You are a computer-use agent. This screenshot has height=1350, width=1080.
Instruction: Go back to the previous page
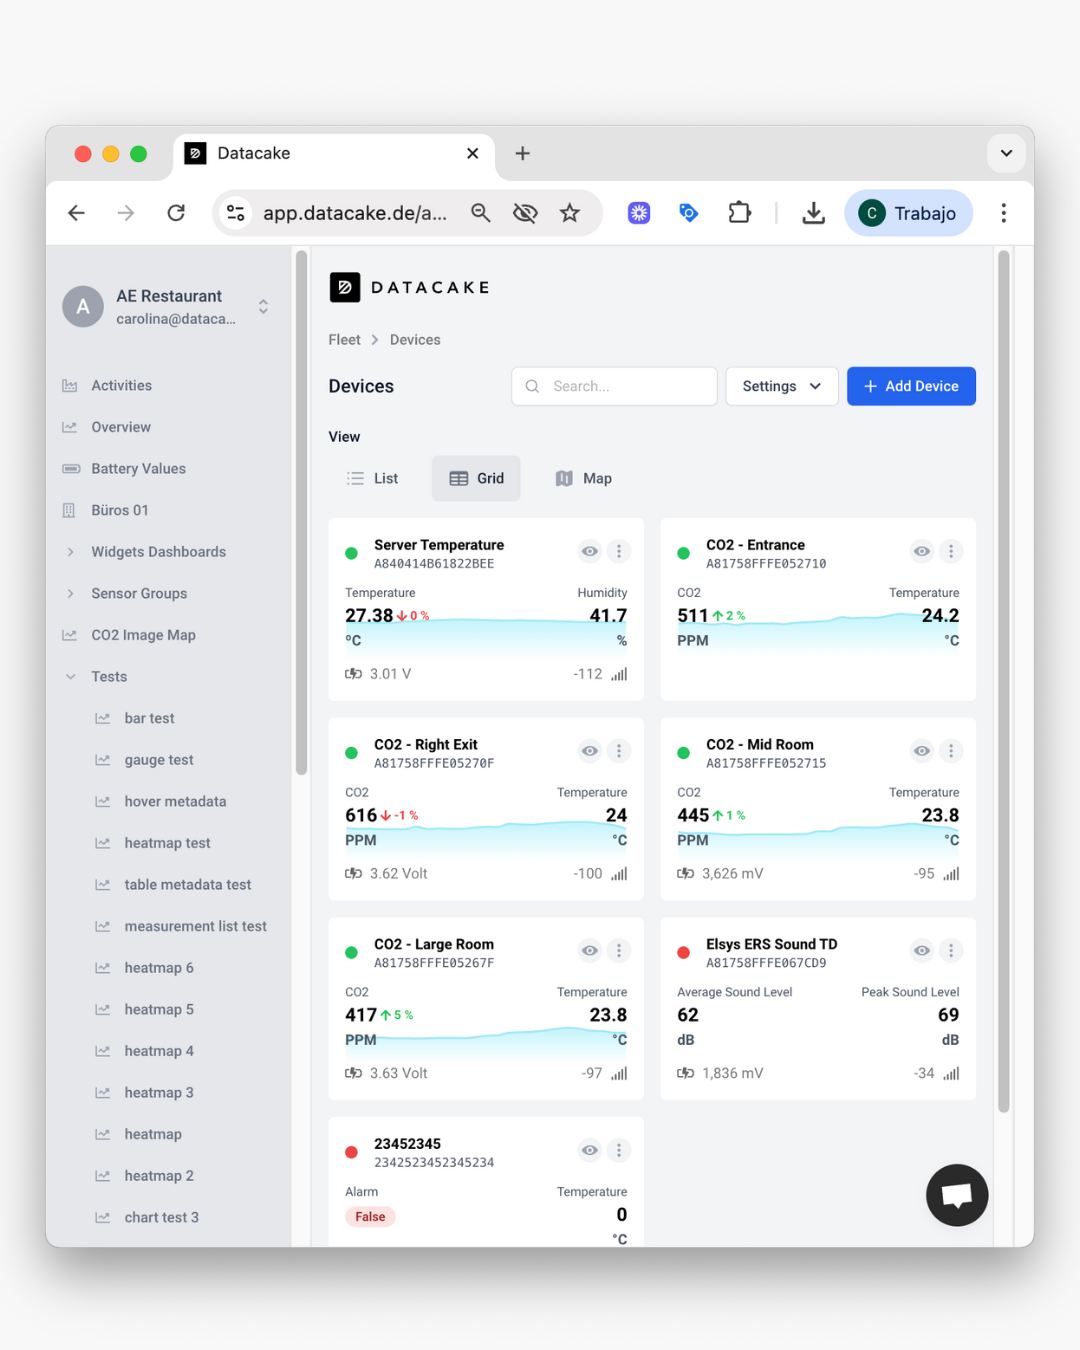pos(77,213)
